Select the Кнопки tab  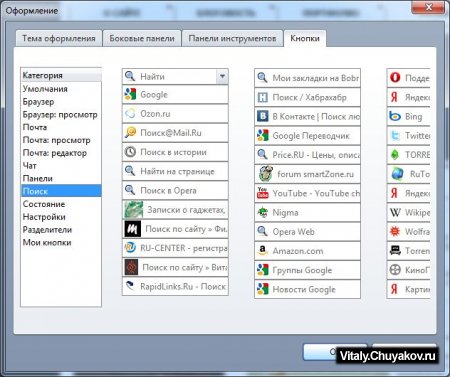click(x=305, y=39)
